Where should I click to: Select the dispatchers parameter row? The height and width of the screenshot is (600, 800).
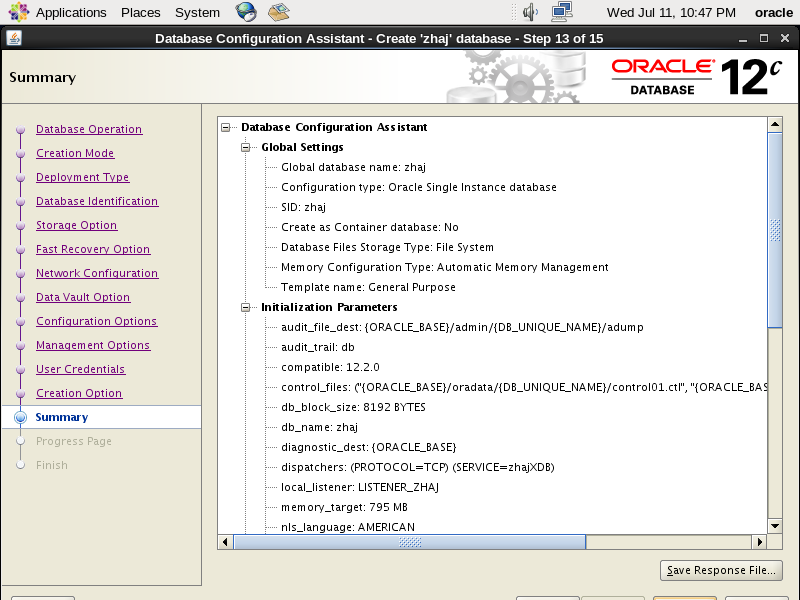(x=418, y=467)
